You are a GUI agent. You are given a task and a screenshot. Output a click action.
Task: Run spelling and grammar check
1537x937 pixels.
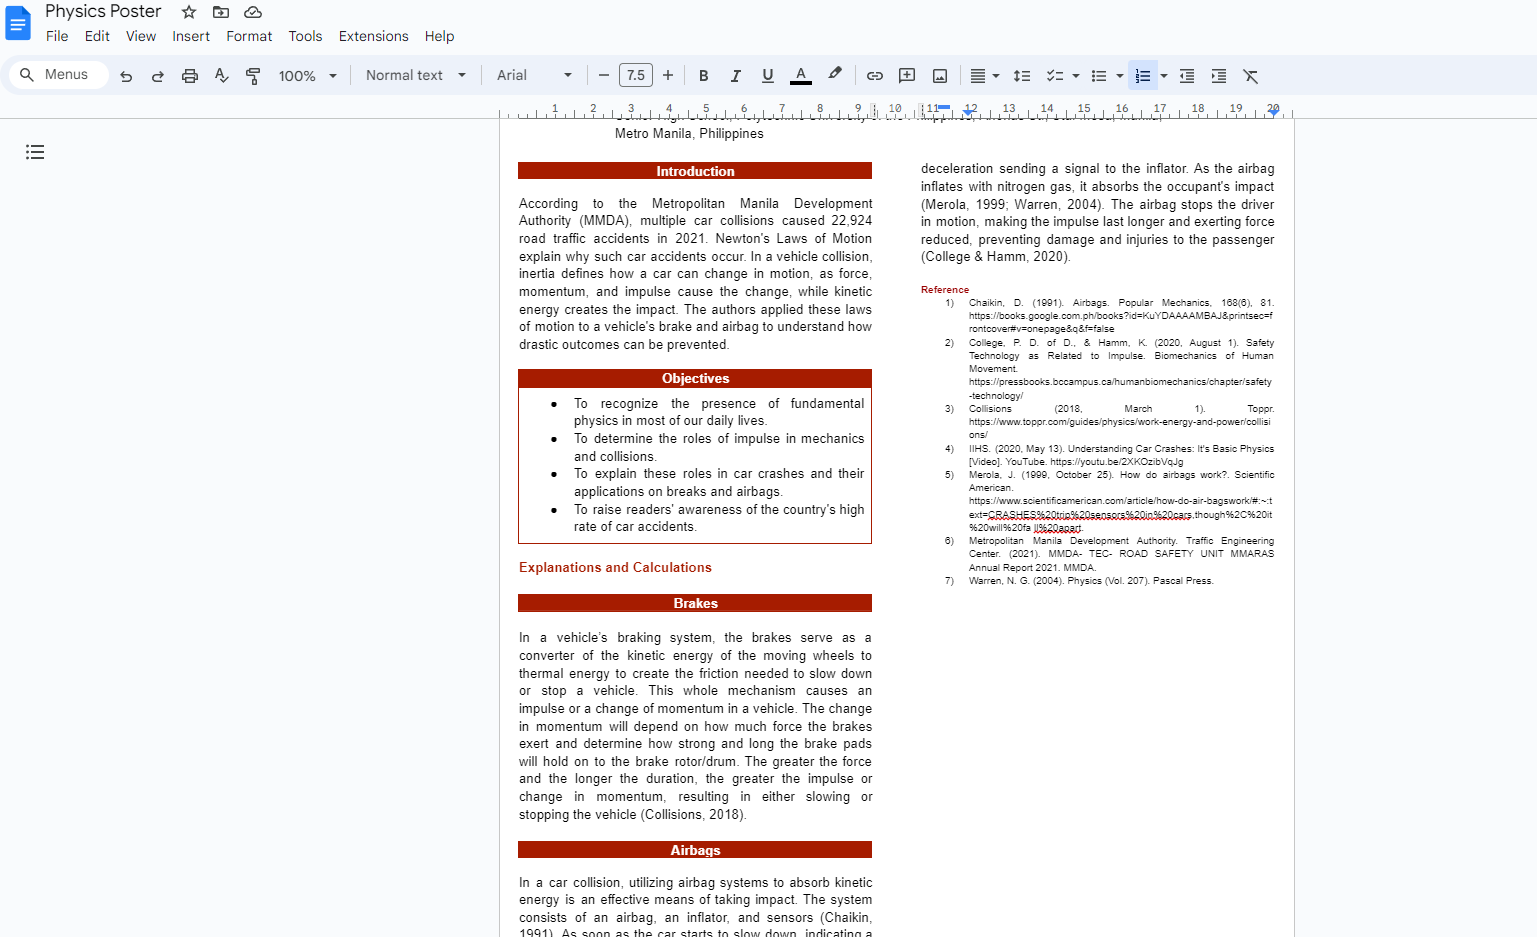click(x=222, y=76)
